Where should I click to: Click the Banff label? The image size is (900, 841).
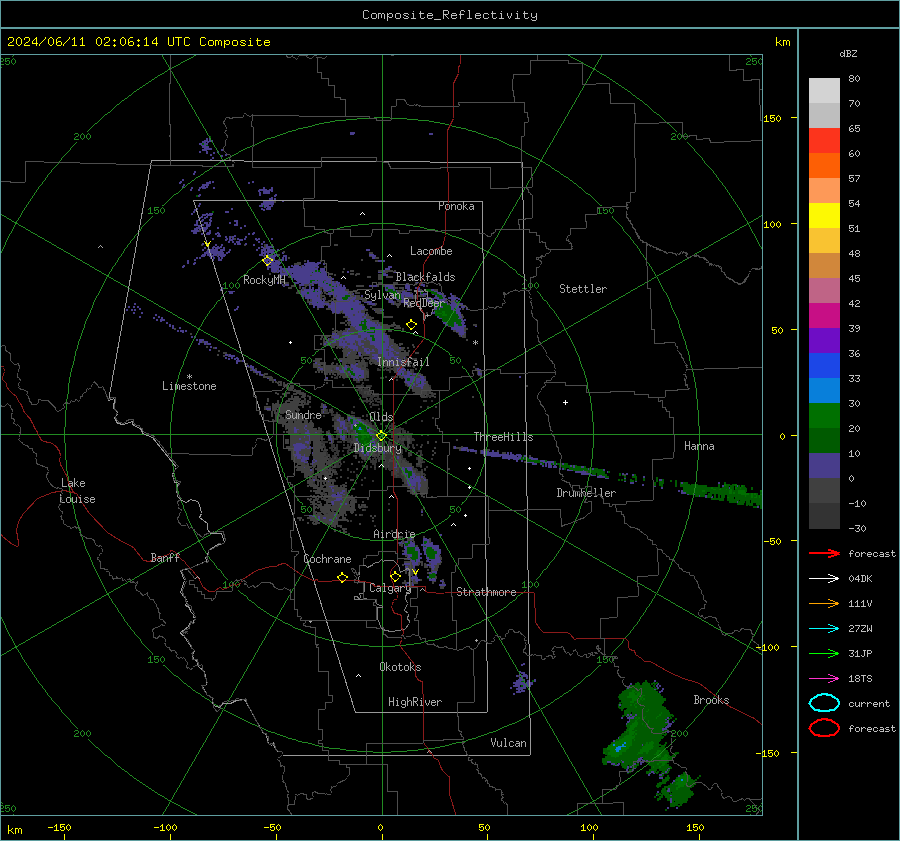tap(165, 558)
